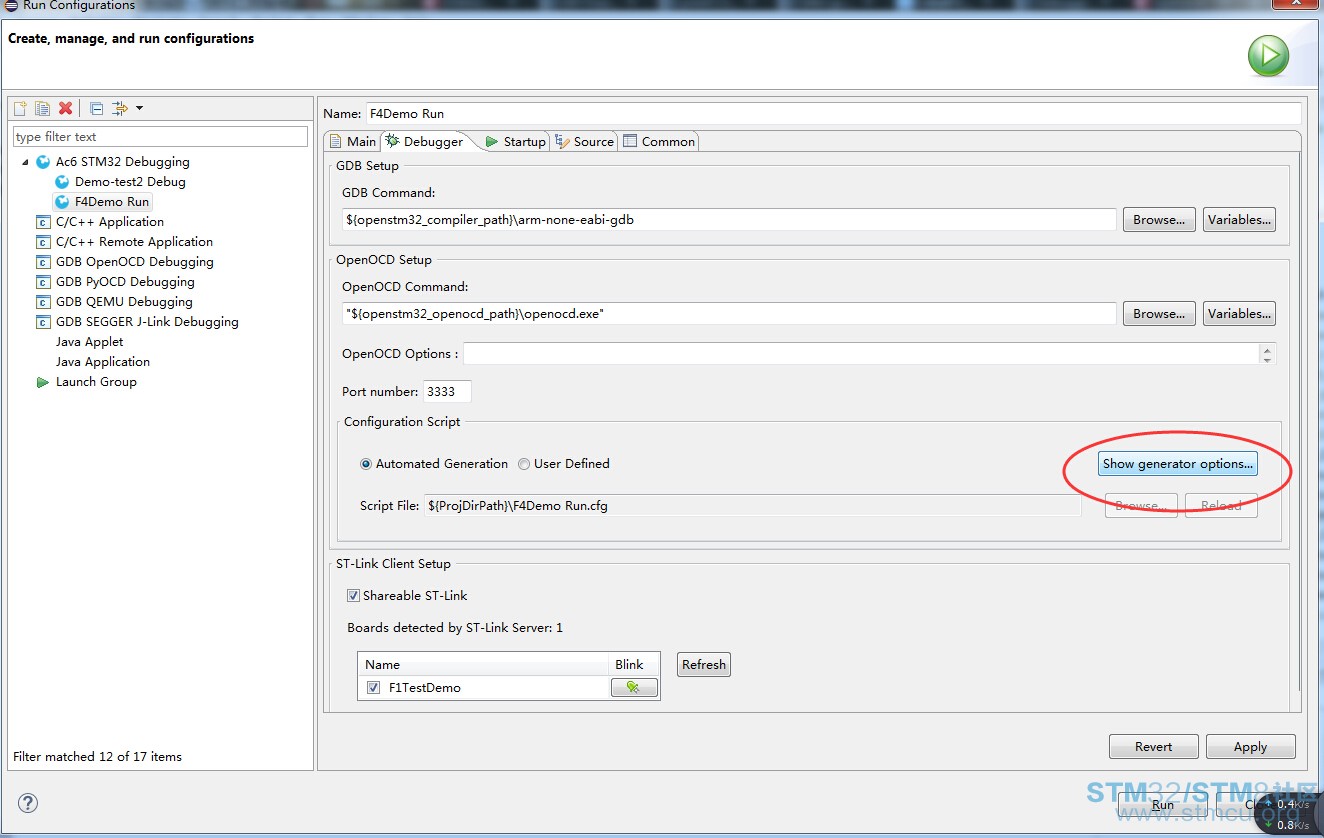Collapse all configurations in the tree
Image resolution: width=1324 pixels, height=838 pixels.
coord(96,108)
